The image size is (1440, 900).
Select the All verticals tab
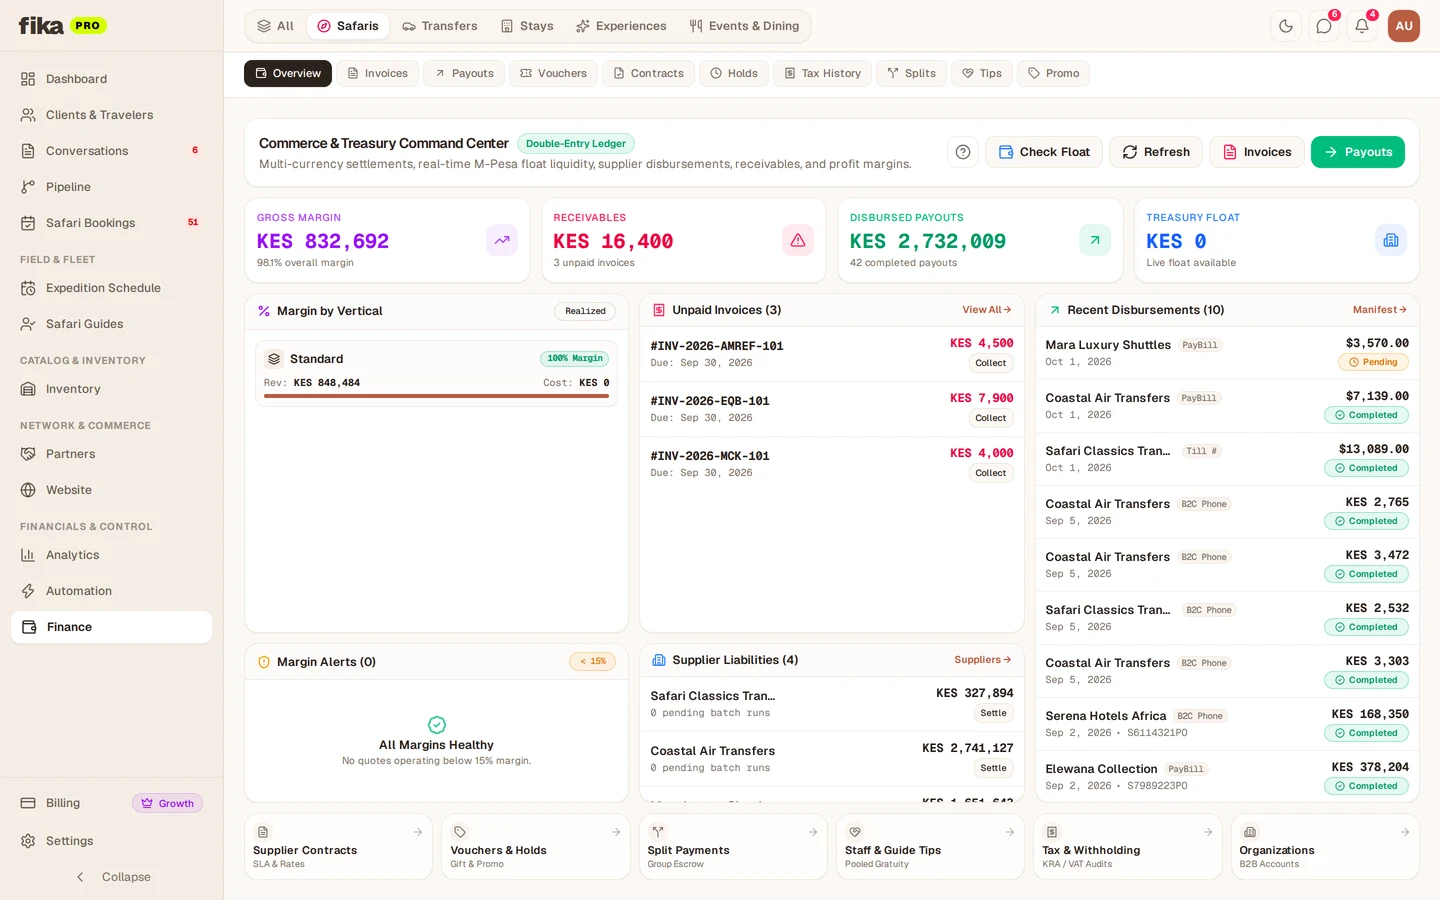[275, 26]
